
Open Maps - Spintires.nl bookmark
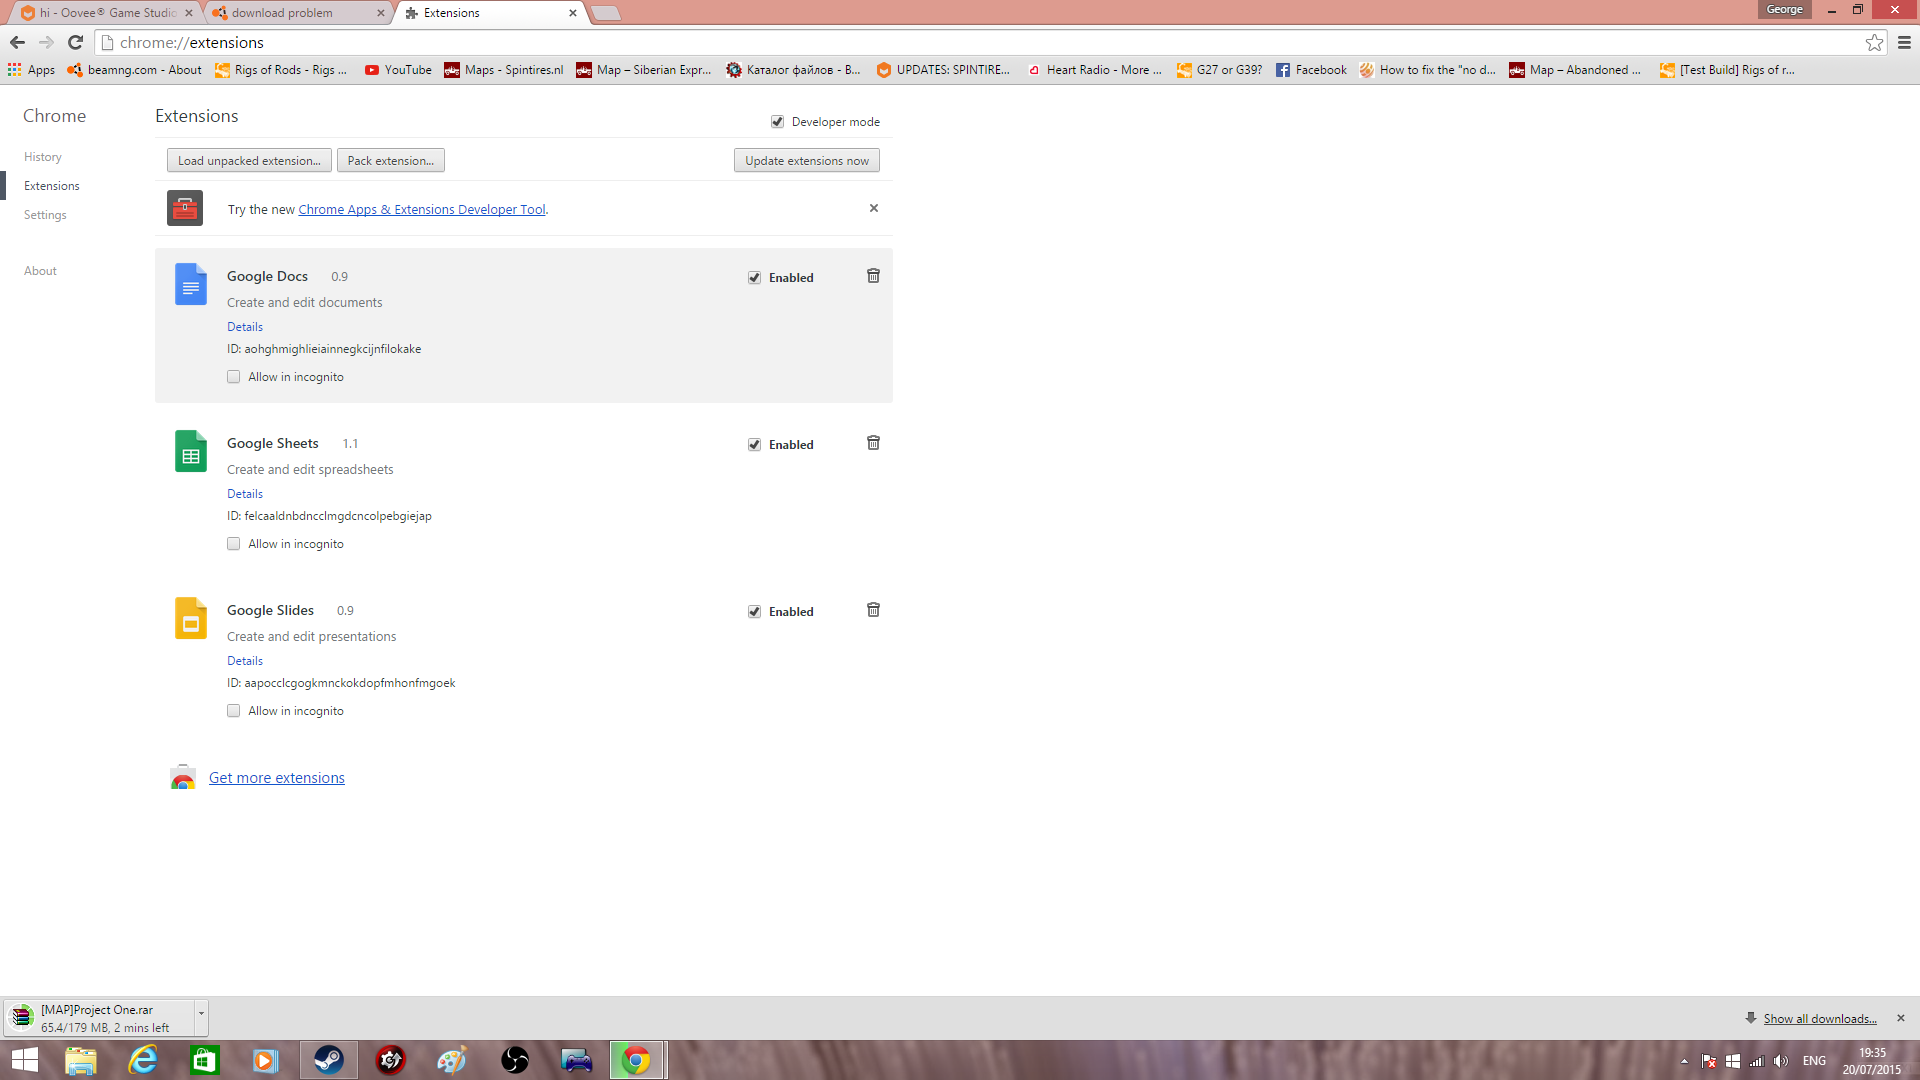pos(504,70)
